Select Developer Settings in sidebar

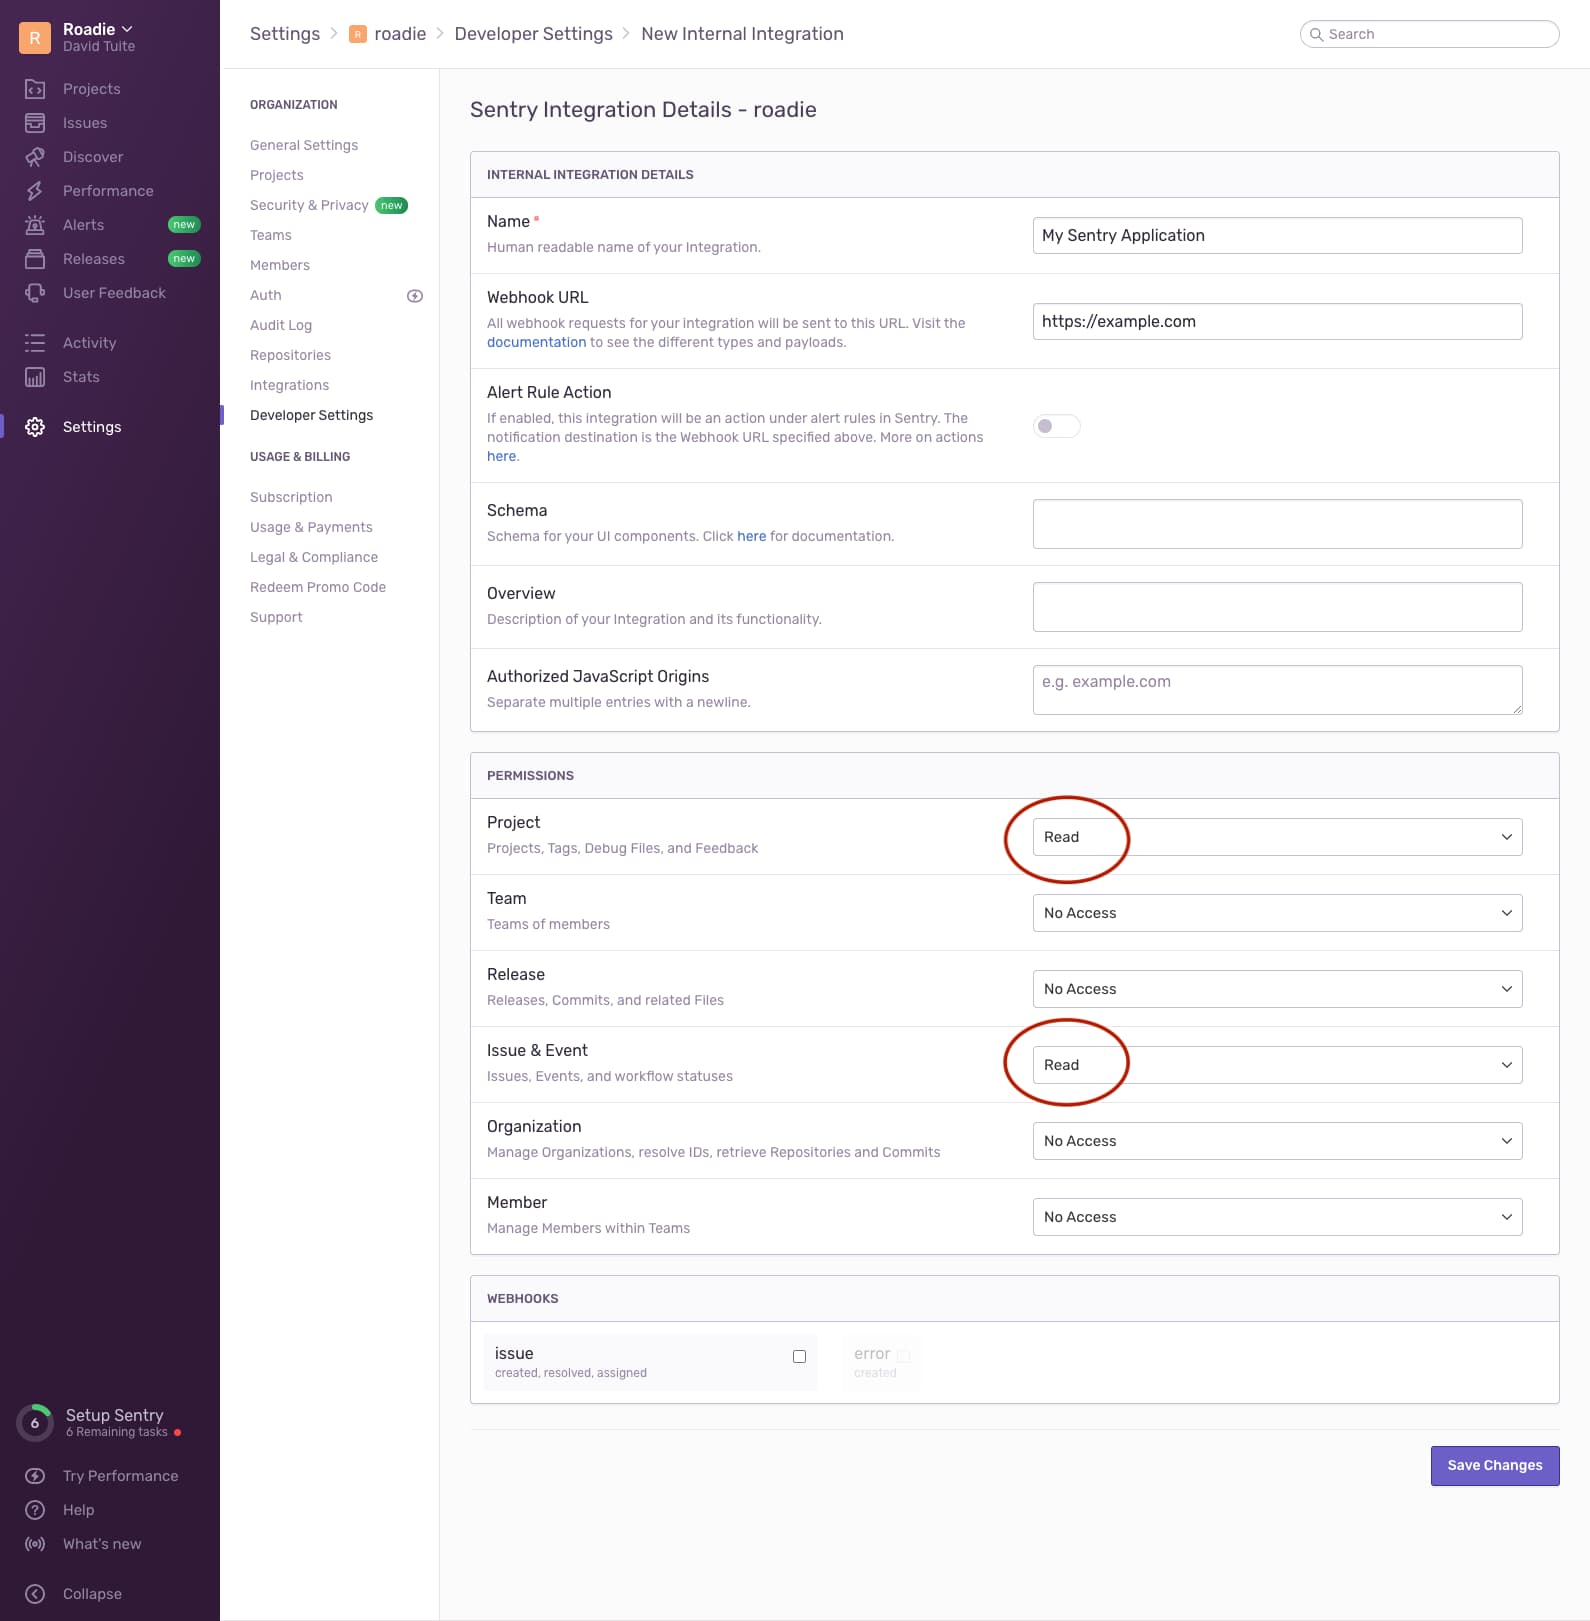tap(311, 415)
